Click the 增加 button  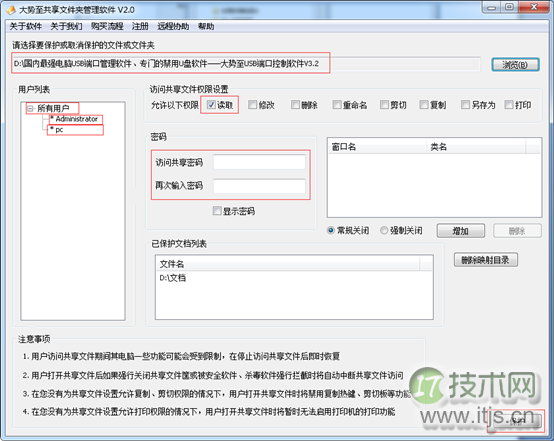pos(461,231)
